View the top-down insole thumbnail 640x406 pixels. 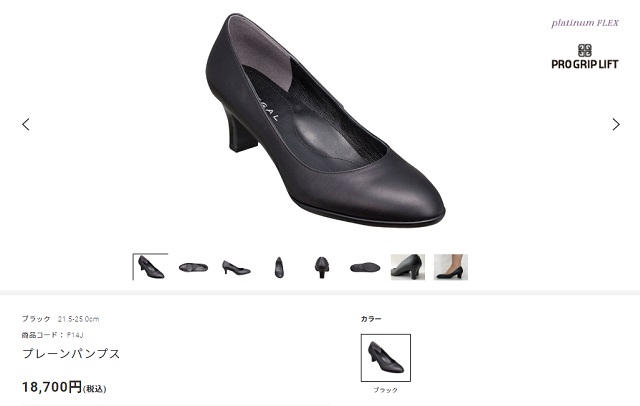[193, 267]
